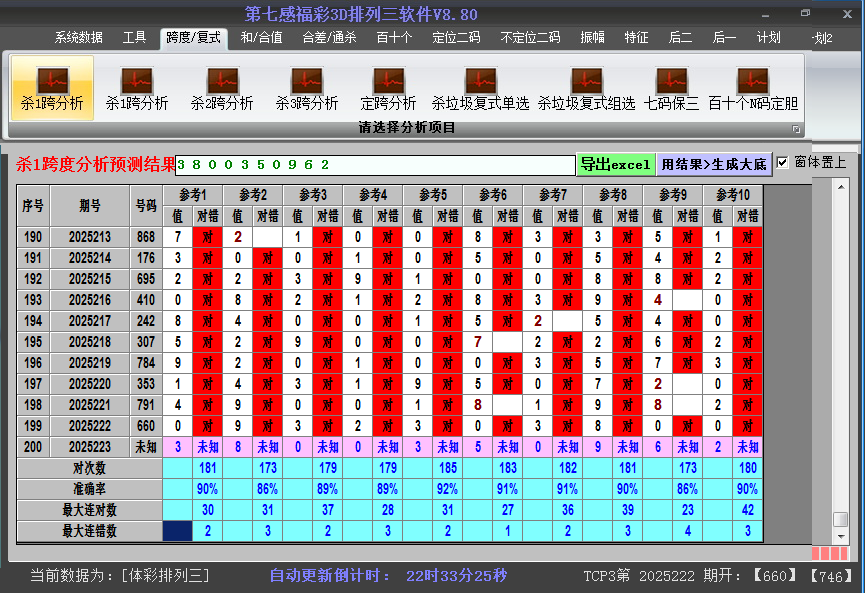865x593 pixels.
Task: Open the highlighted 杀1跨分析 tool icon
Action: pos(52,87)
